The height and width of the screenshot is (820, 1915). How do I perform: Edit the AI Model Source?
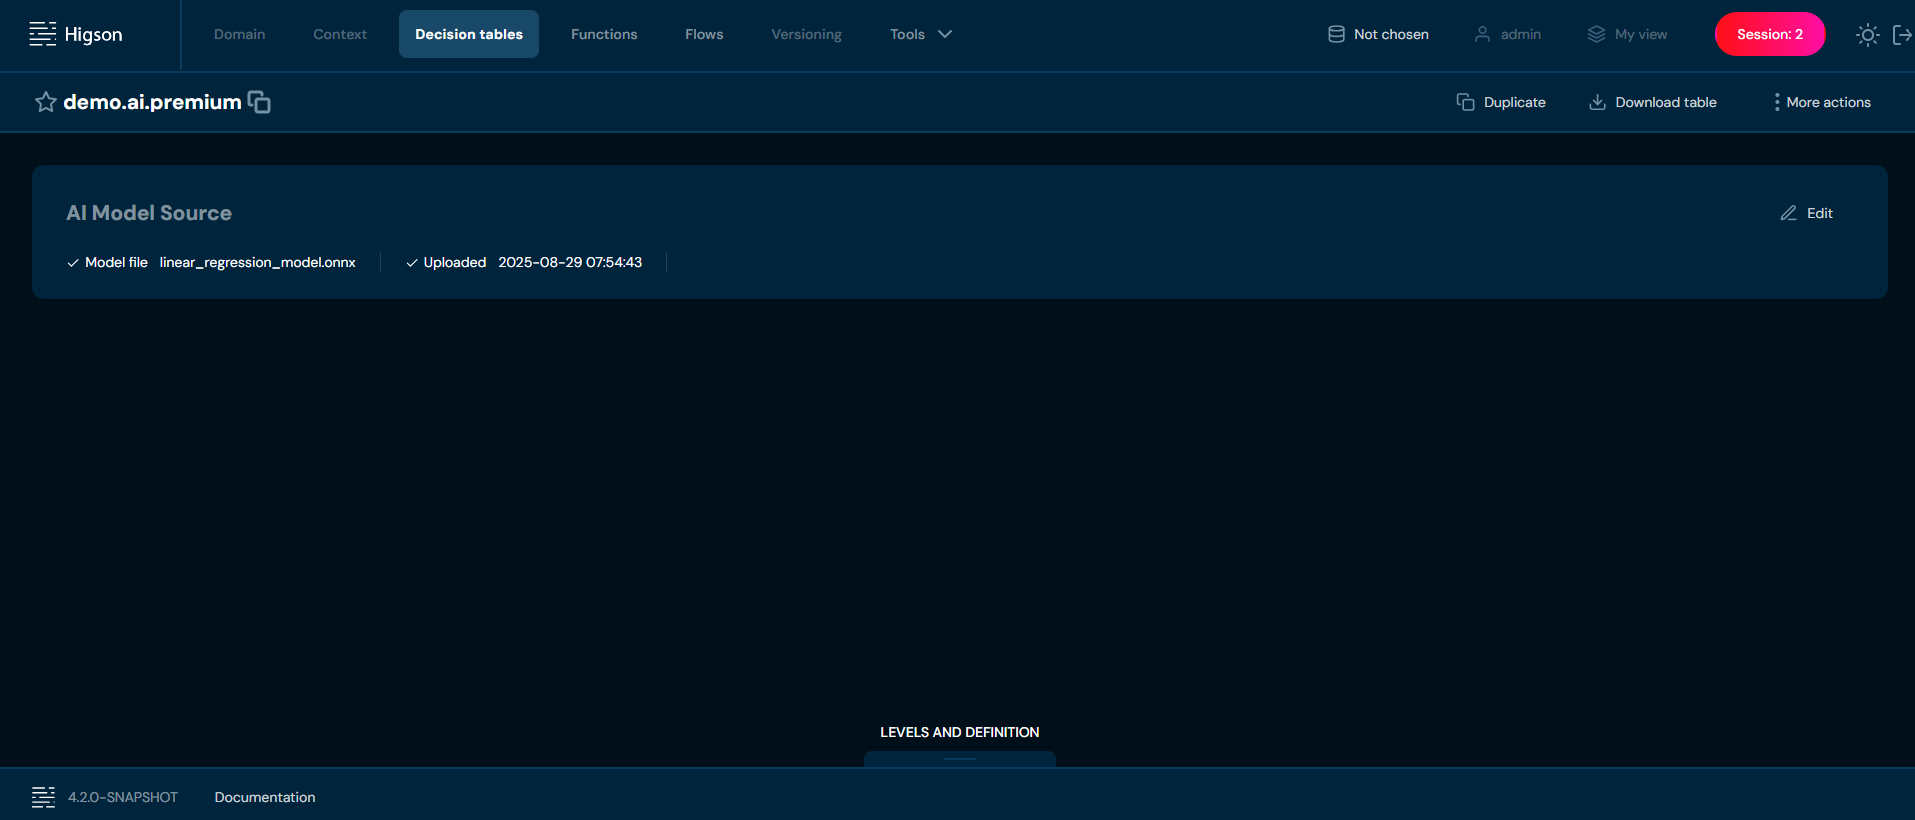pos(1807,213)
